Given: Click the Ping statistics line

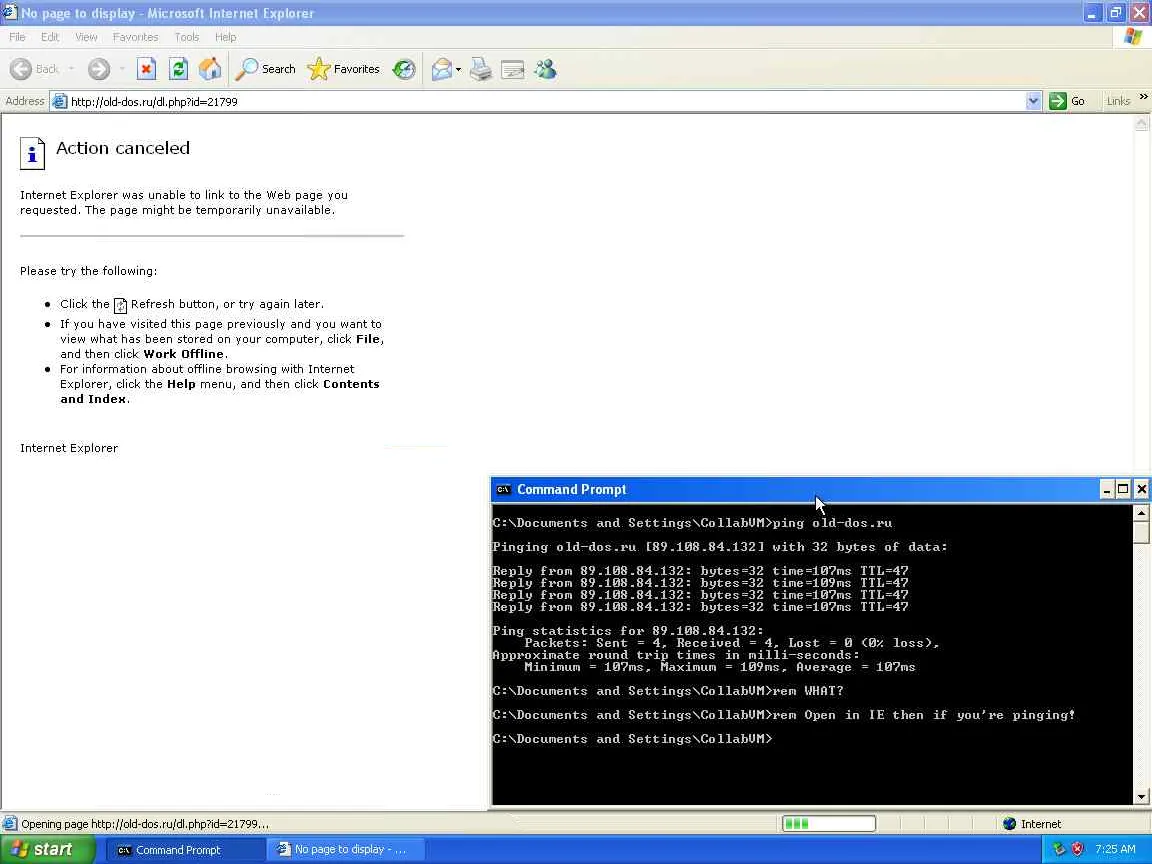Looking at the screenshot, I should 627,630.
